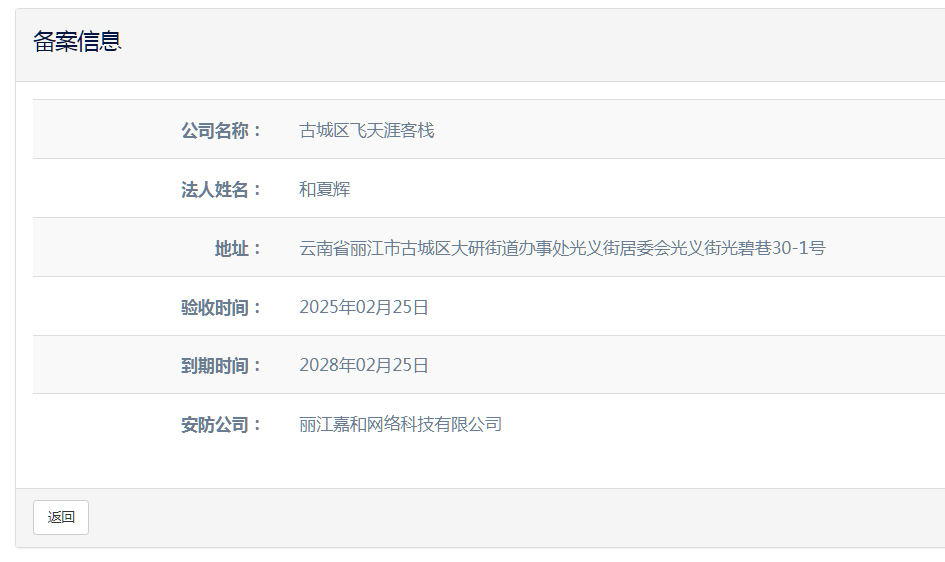Click the acceptance date 2025年02月25日
Screen dimensions: 945x562
(x=364, y=307)
